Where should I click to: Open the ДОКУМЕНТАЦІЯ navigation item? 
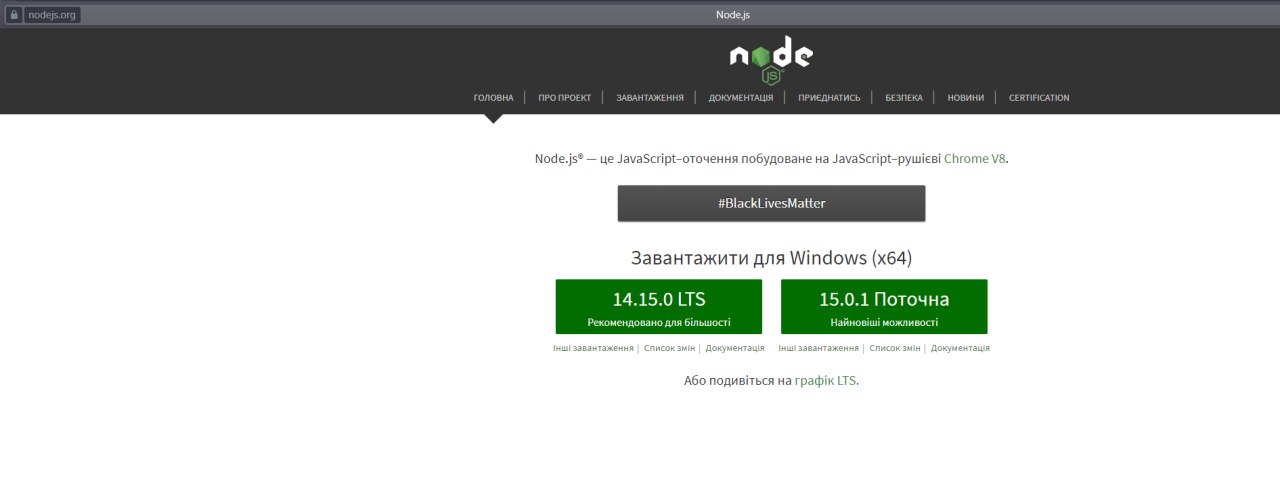tap(741, 98)
